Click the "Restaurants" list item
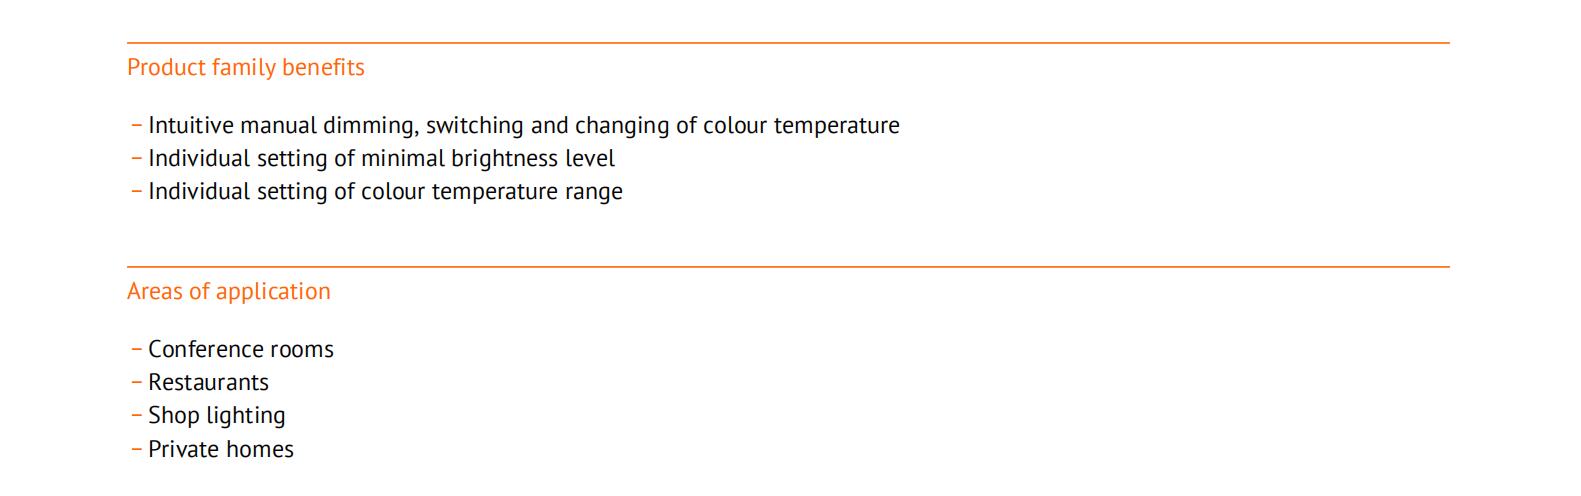This screenshot has height=496, width=1581. pos(208,382)
